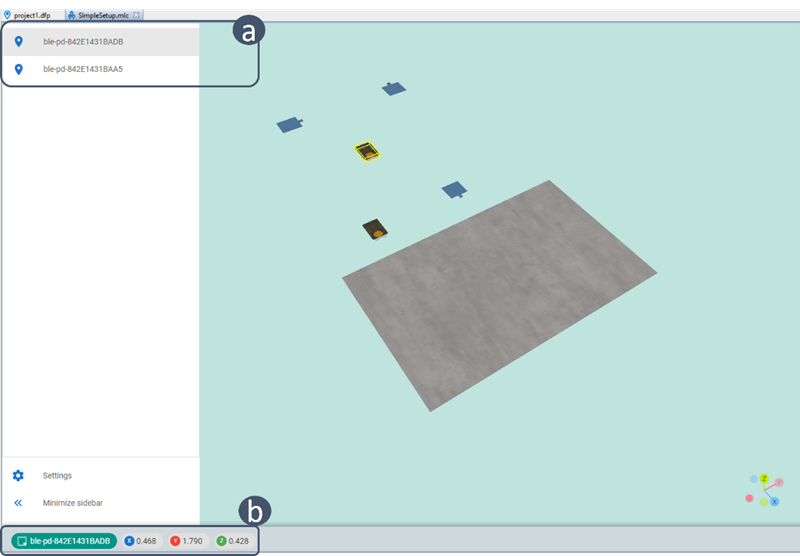
Task: Click the Settings label in sidebar
Action: click(57, 476)
